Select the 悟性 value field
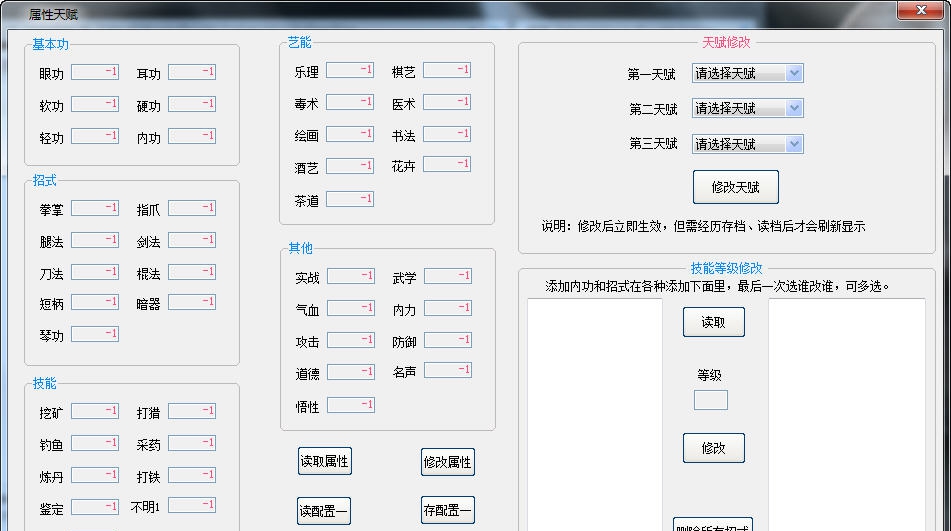This screenshot has height=531, width=951. tap(350, 405)
